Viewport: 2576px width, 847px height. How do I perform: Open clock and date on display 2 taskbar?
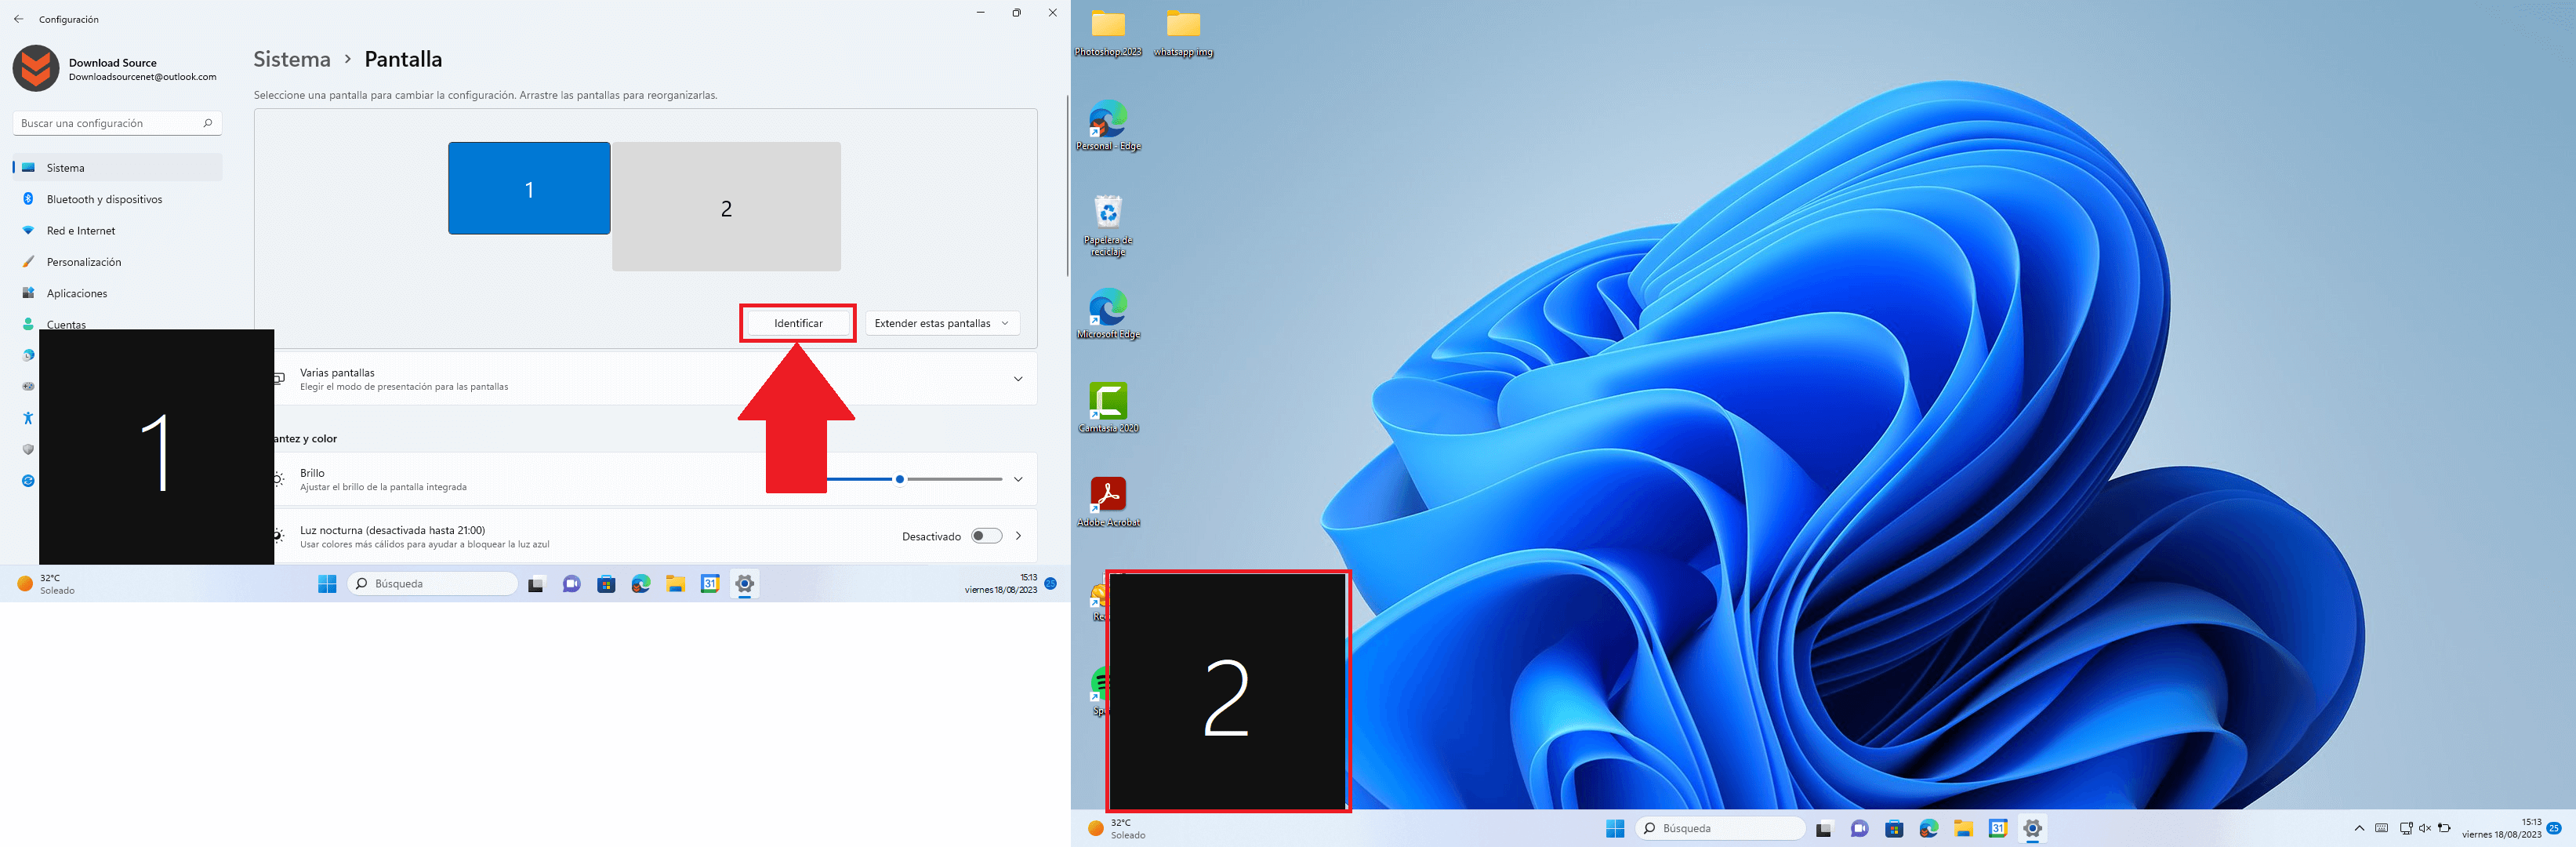click(2502, 828)
